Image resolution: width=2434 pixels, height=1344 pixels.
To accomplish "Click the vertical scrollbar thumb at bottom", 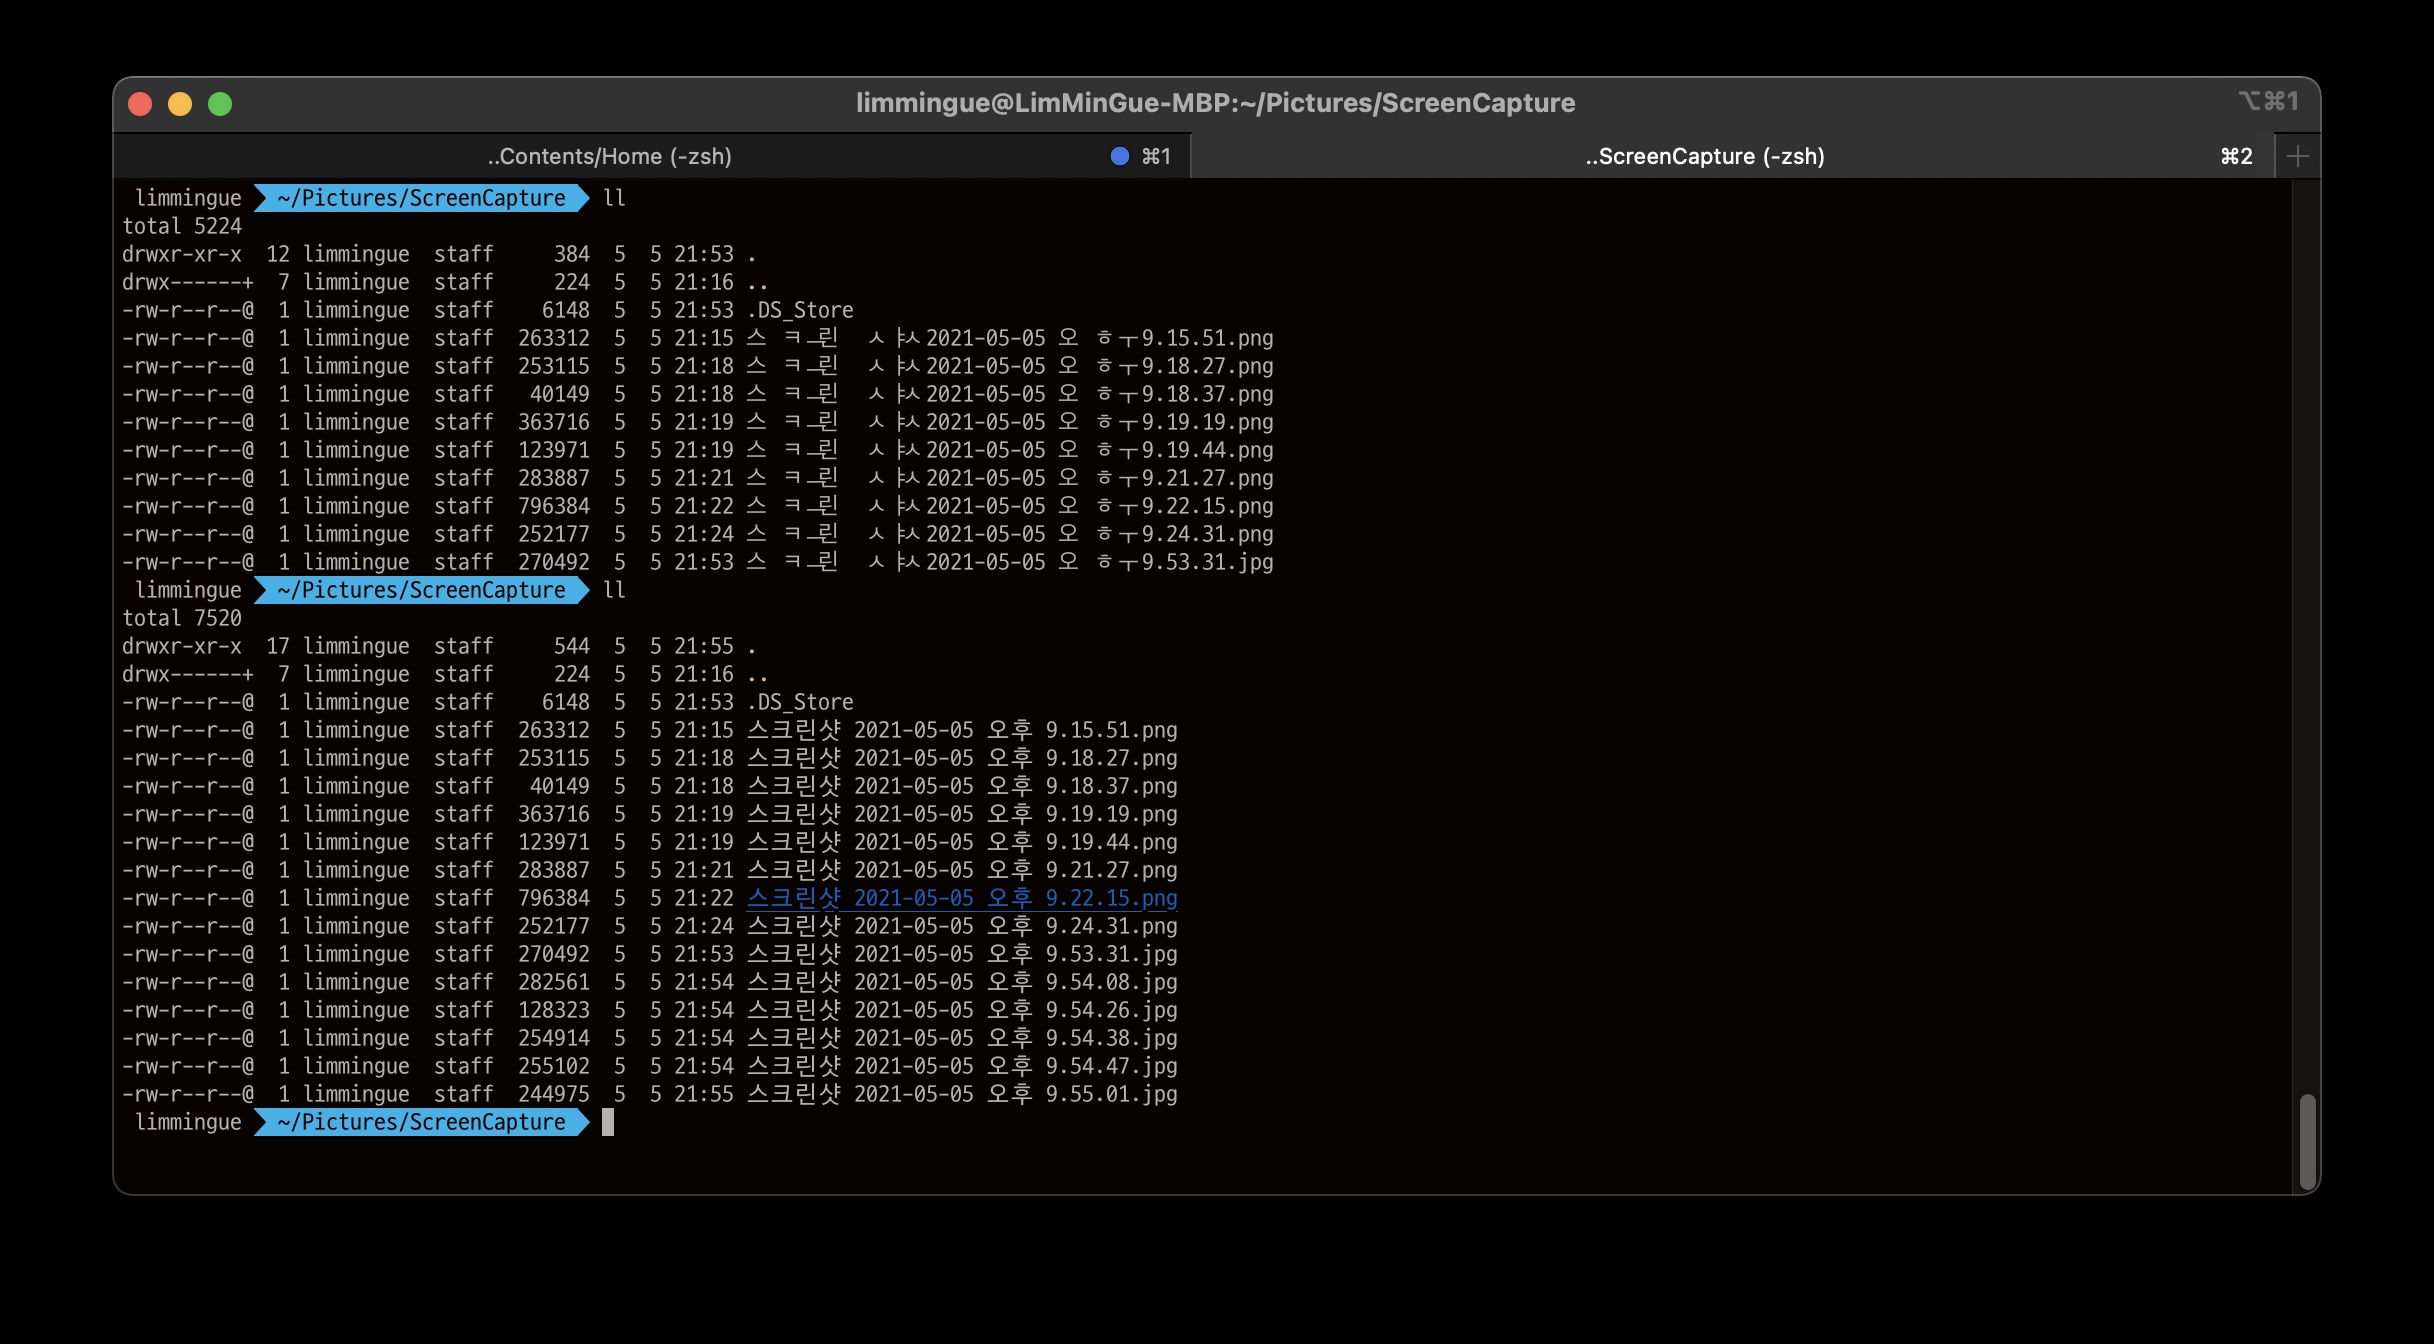I will pyautogui.click(x=2307, y=1140).
